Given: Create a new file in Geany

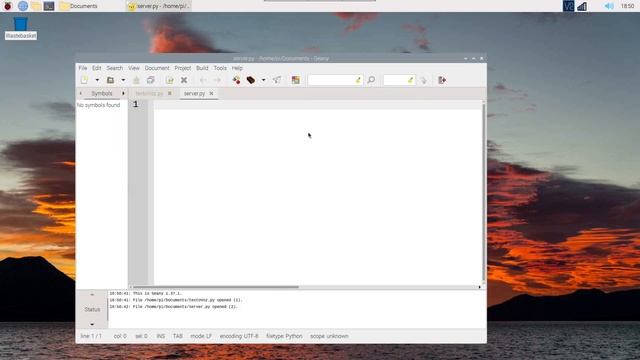Looking at the screenshot, I should (x=84, y=80).
